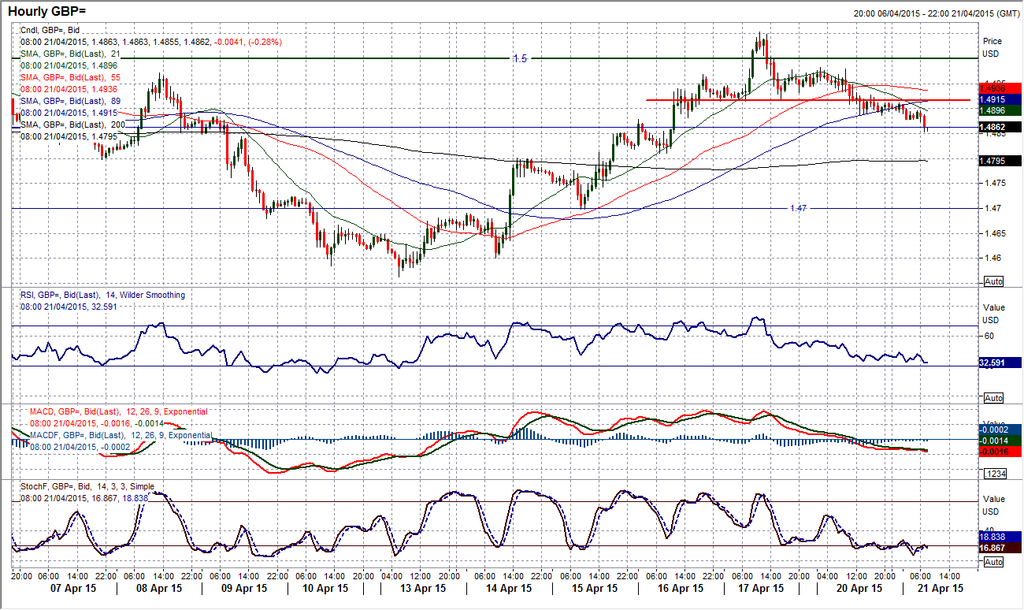Select the SMA 55 legend label
The image size is (1024, 610).
coord(71,77)
